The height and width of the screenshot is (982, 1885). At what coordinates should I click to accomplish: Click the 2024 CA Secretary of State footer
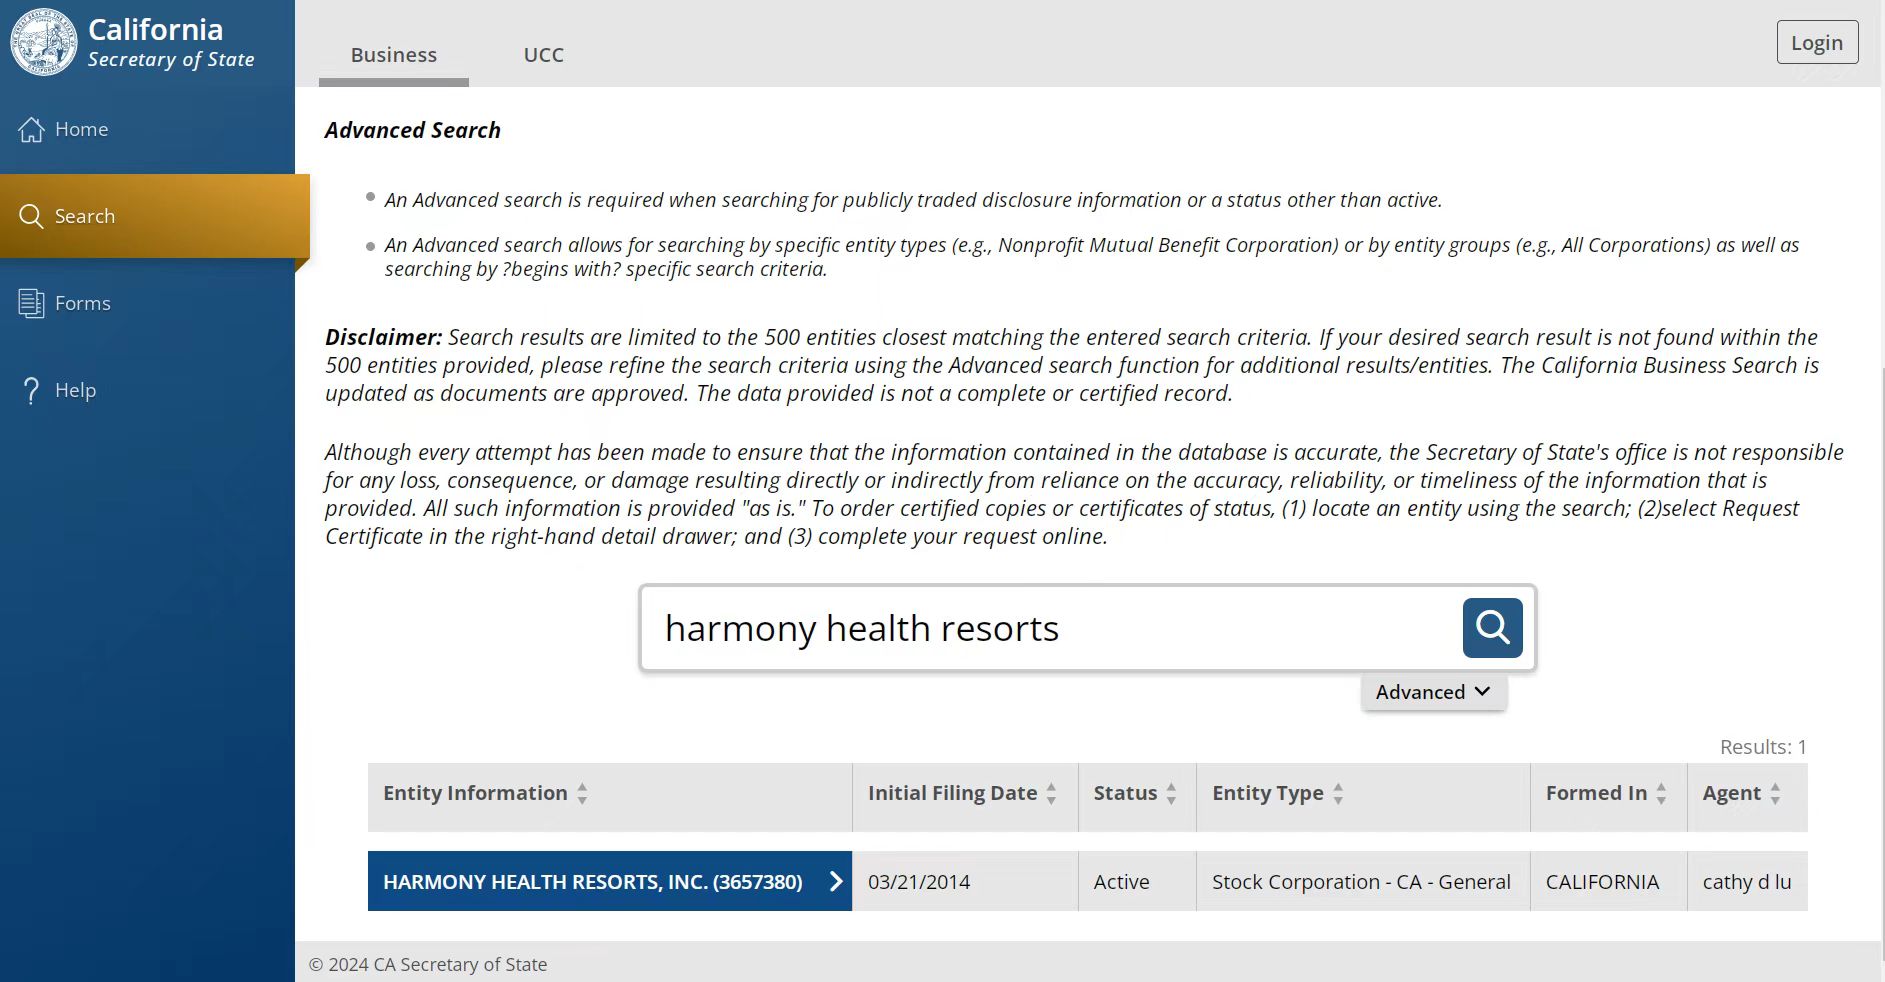[x=428, y=964]
